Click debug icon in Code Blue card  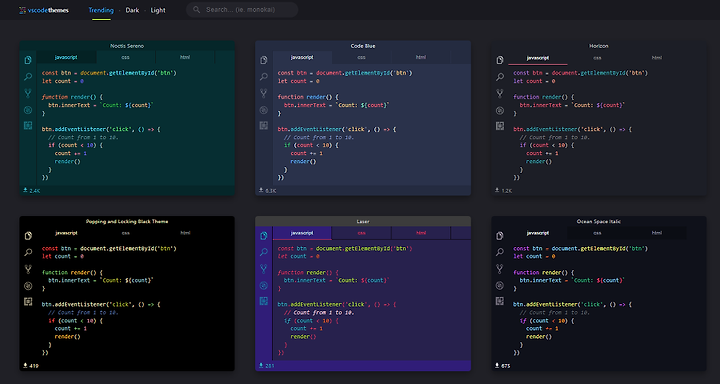pyautogui.click(x=264, y=110)
